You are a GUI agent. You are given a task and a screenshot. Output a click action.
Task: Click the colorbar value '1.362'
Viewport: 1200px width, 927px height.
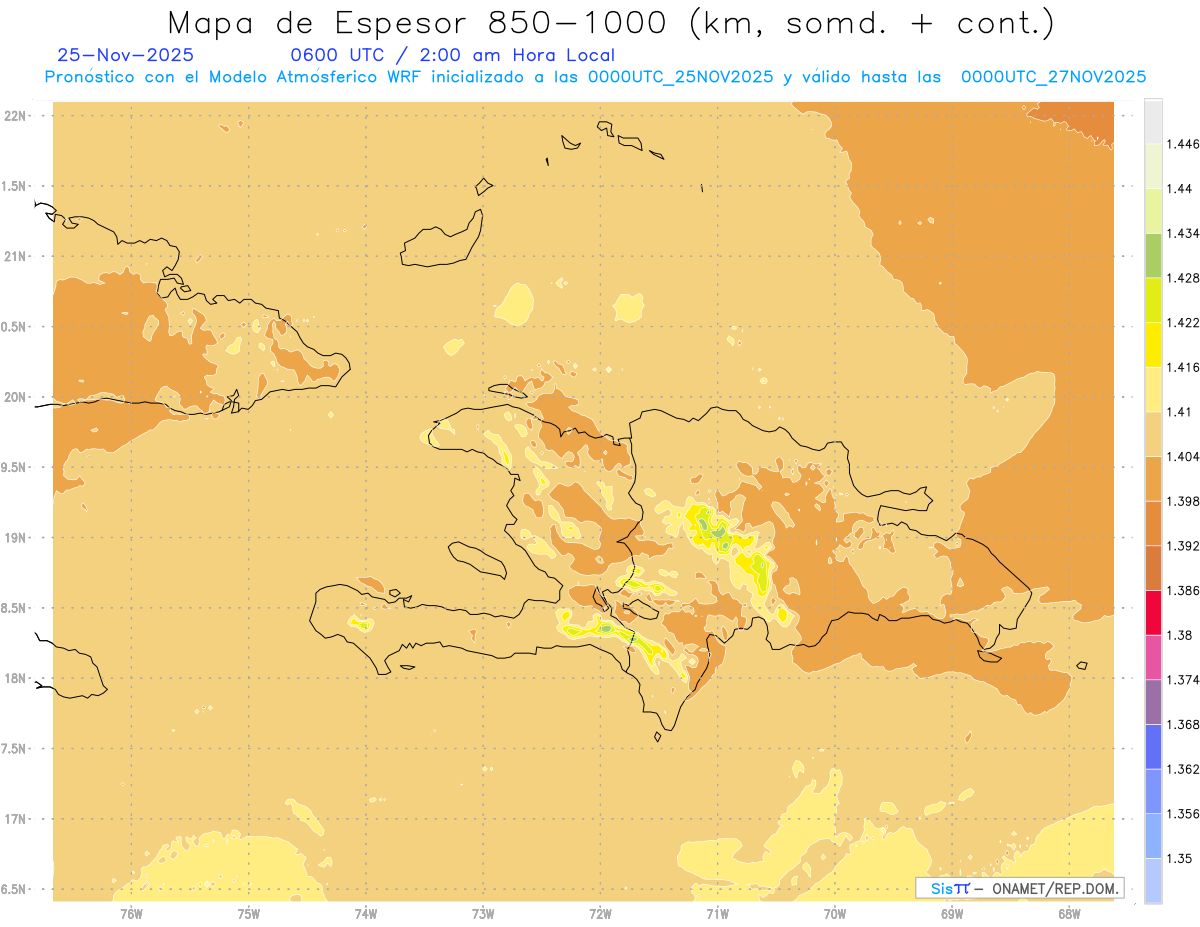click(1182, 769)
